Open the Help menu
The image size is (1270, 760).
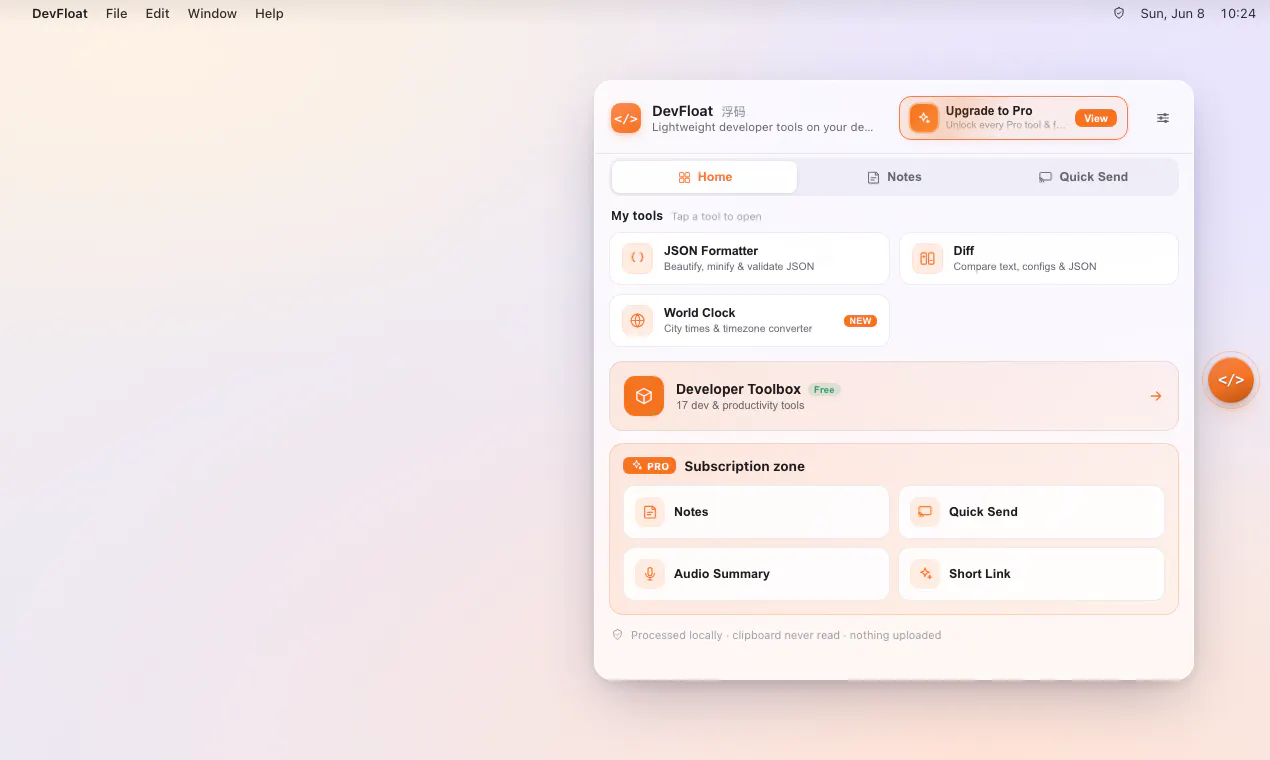click(x=269, y=14)
